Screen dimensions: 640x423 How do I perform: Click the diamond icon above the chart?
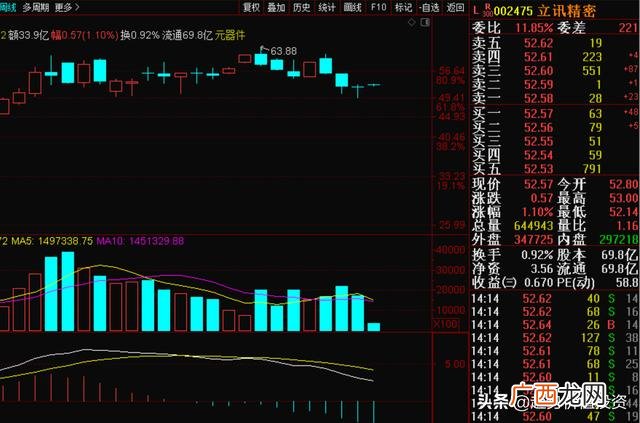[411, 22]
